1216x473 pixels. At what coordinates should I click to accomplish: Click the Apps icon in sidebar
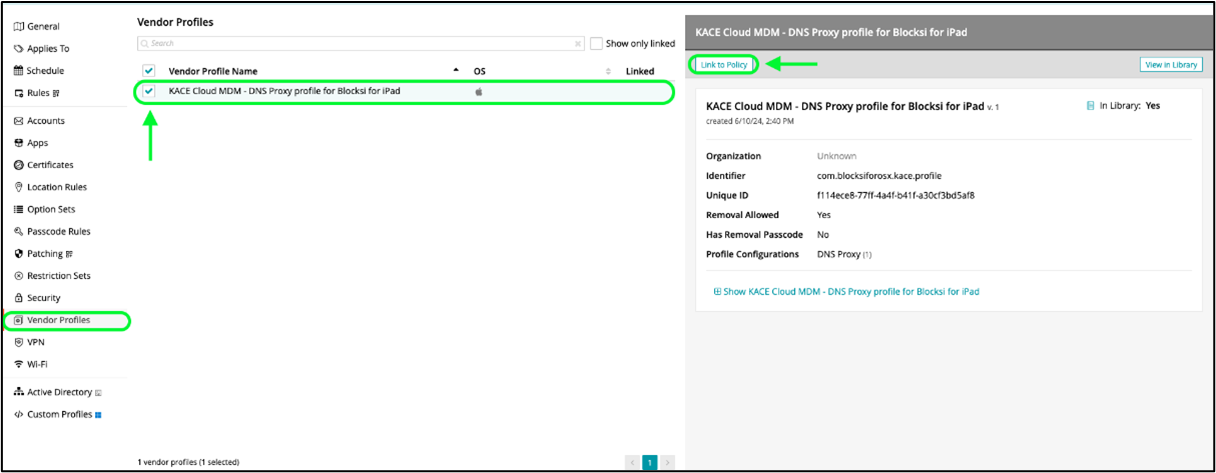19,143
